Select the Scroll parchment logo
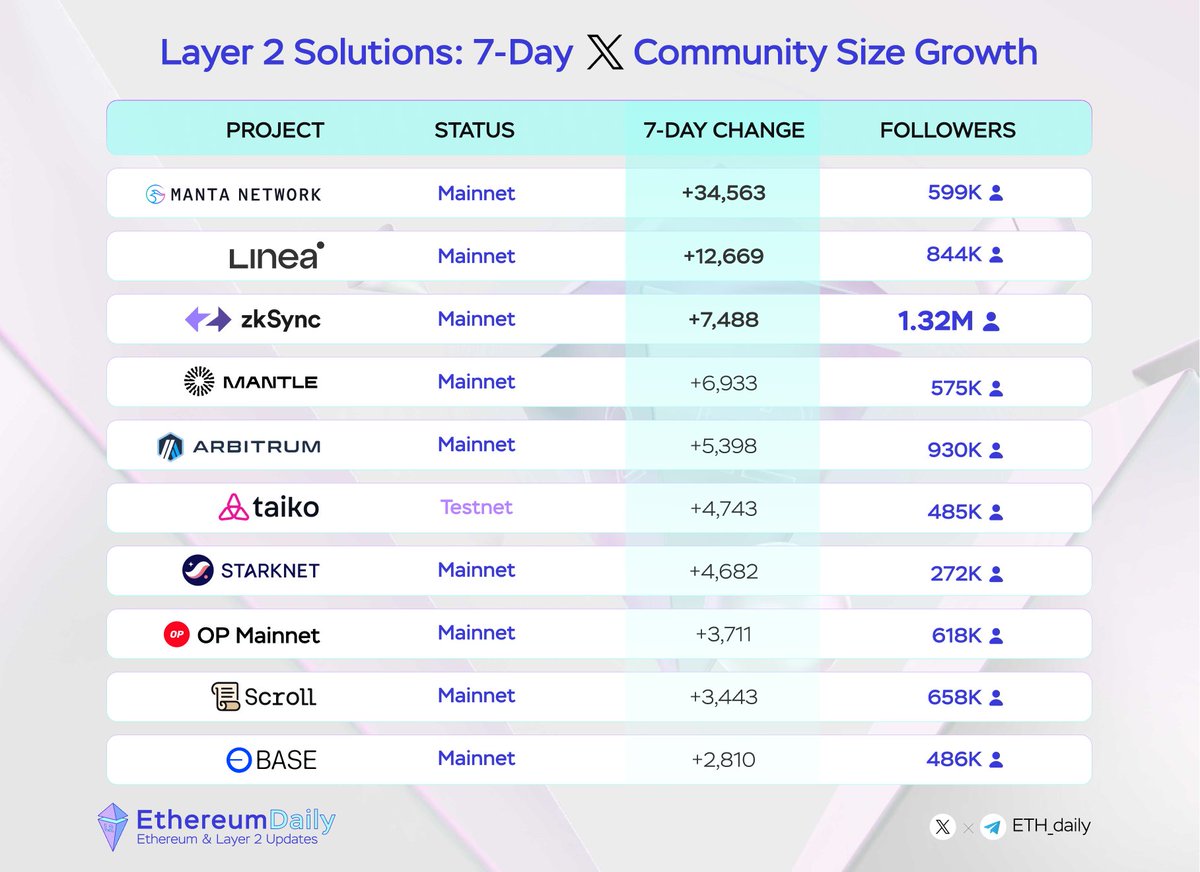The width and height of the screenshot is (1200, 872). 226,696
